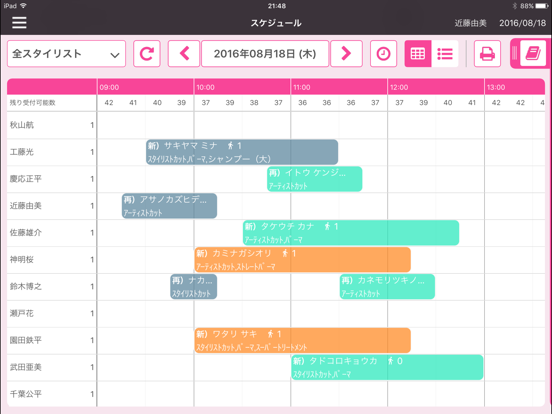Open タドコロキョウカ appointment

[x=387, y=367]
